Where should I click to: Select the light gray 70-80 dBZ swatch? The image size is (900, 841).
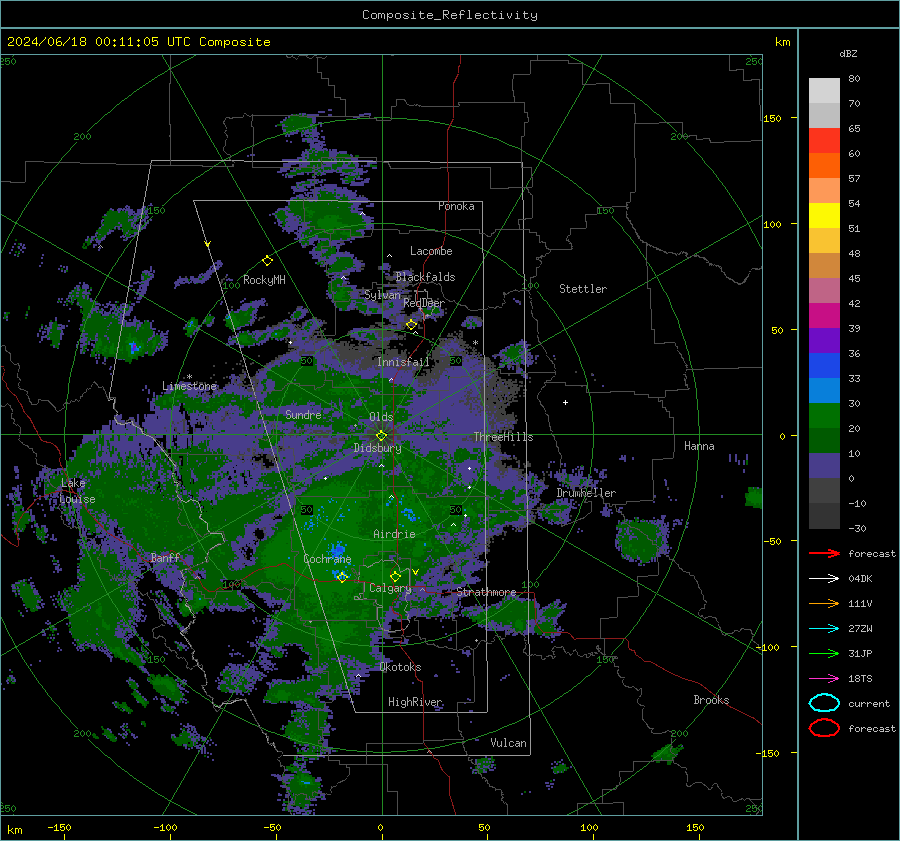click(x=824, y=91)
